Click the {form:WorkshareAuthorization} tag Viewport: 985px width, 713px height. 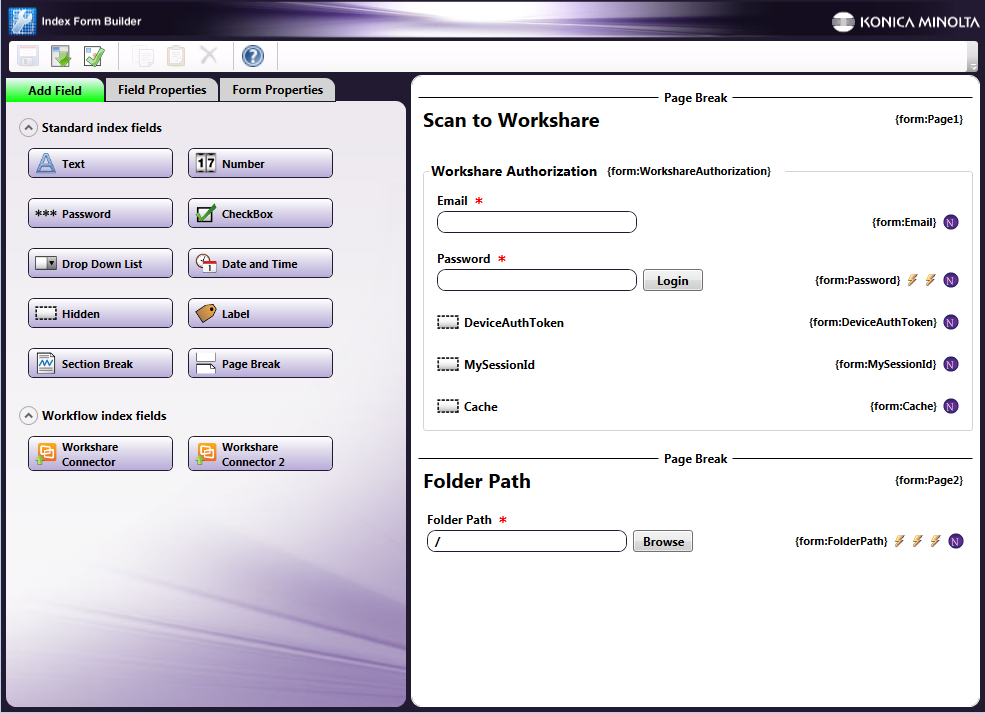688,171
